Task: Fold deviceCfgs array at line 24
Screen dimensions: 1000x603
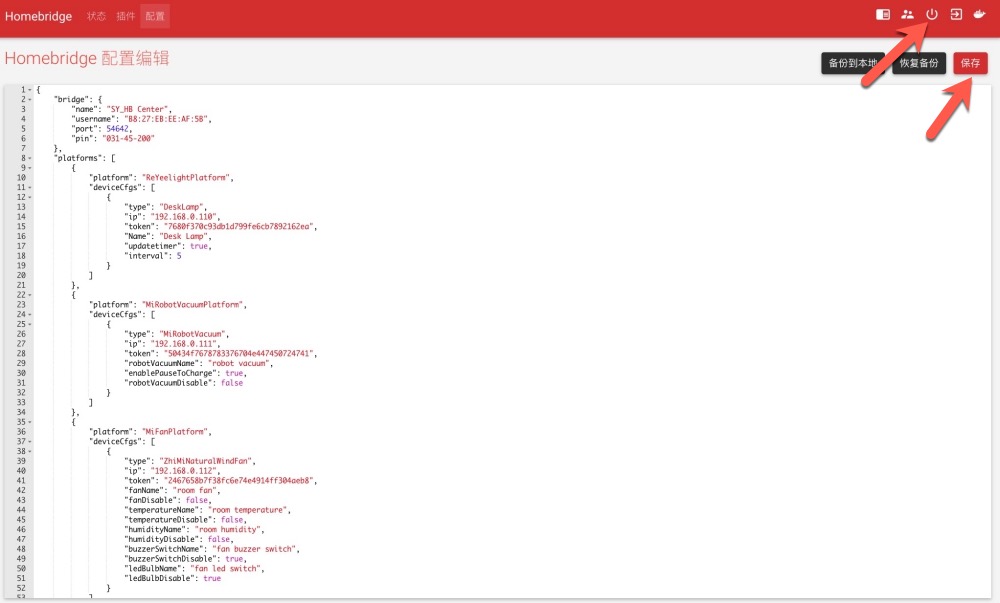Action: (x=30, y=314)
